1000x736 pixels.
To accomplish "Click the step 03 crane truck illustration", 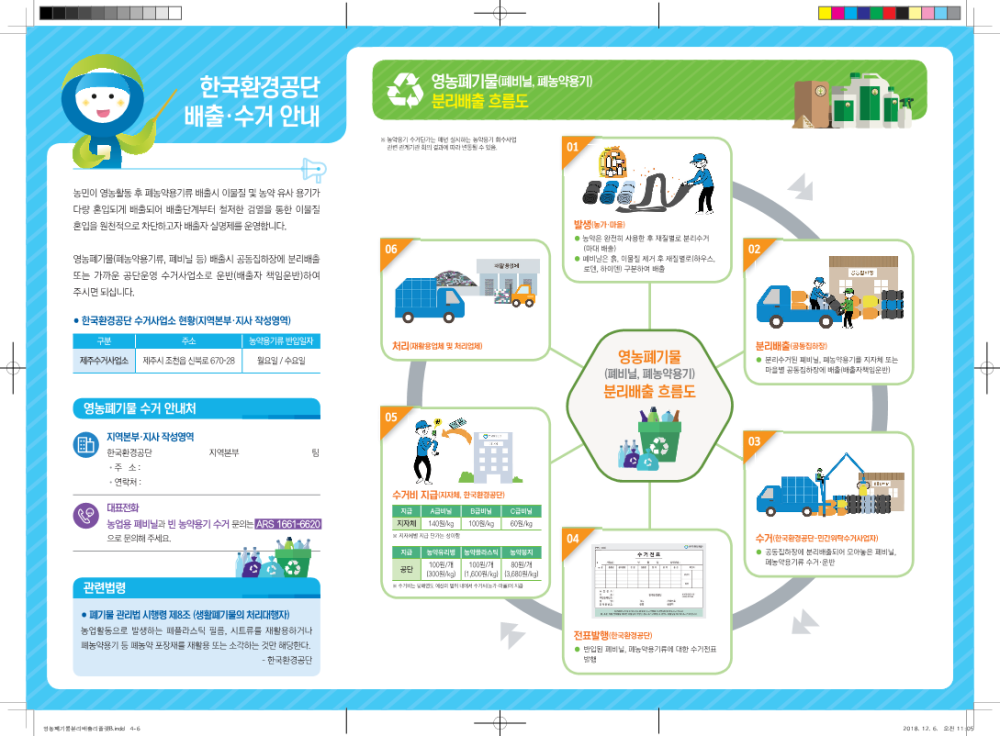I will tap(830, 485).
